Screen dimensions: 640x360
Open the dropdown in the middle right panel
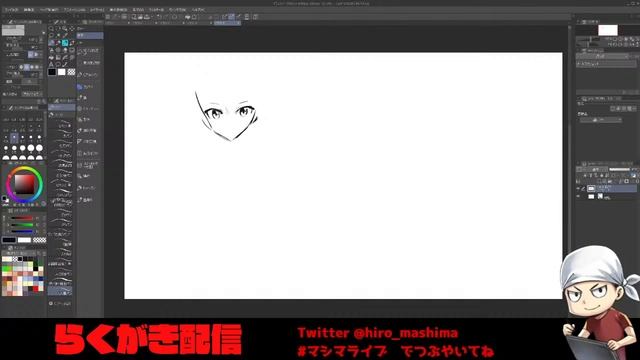point(600,120)
